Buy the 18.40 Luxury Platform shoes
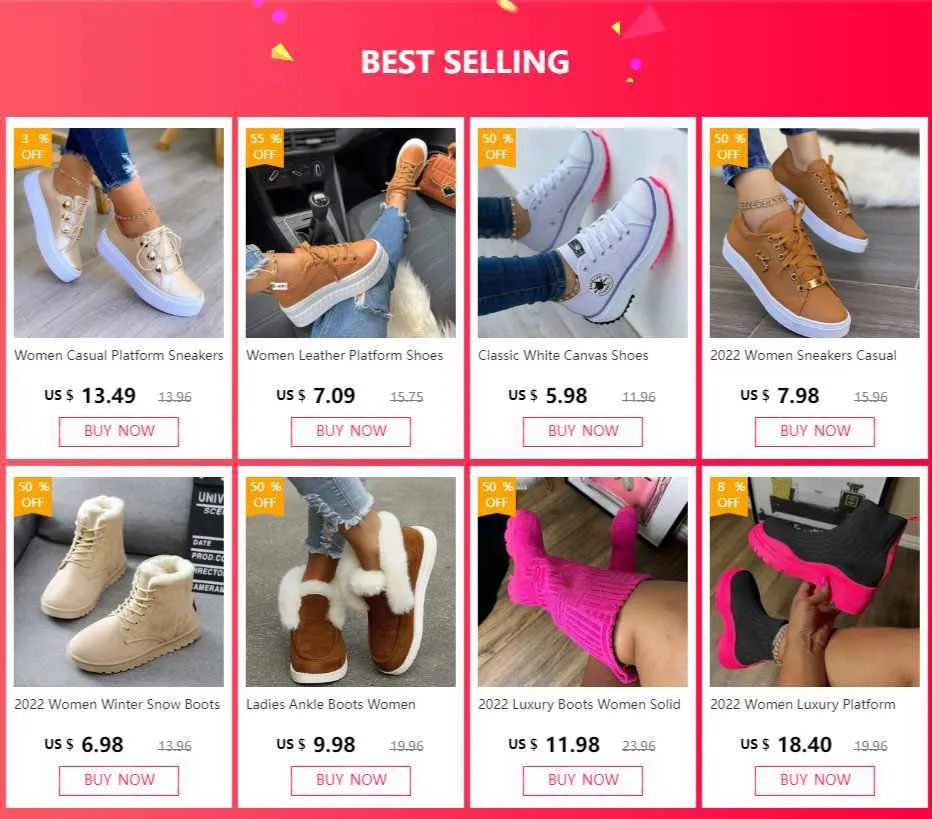The width and height of the screenshot is (932, 819). coord(814,780)
